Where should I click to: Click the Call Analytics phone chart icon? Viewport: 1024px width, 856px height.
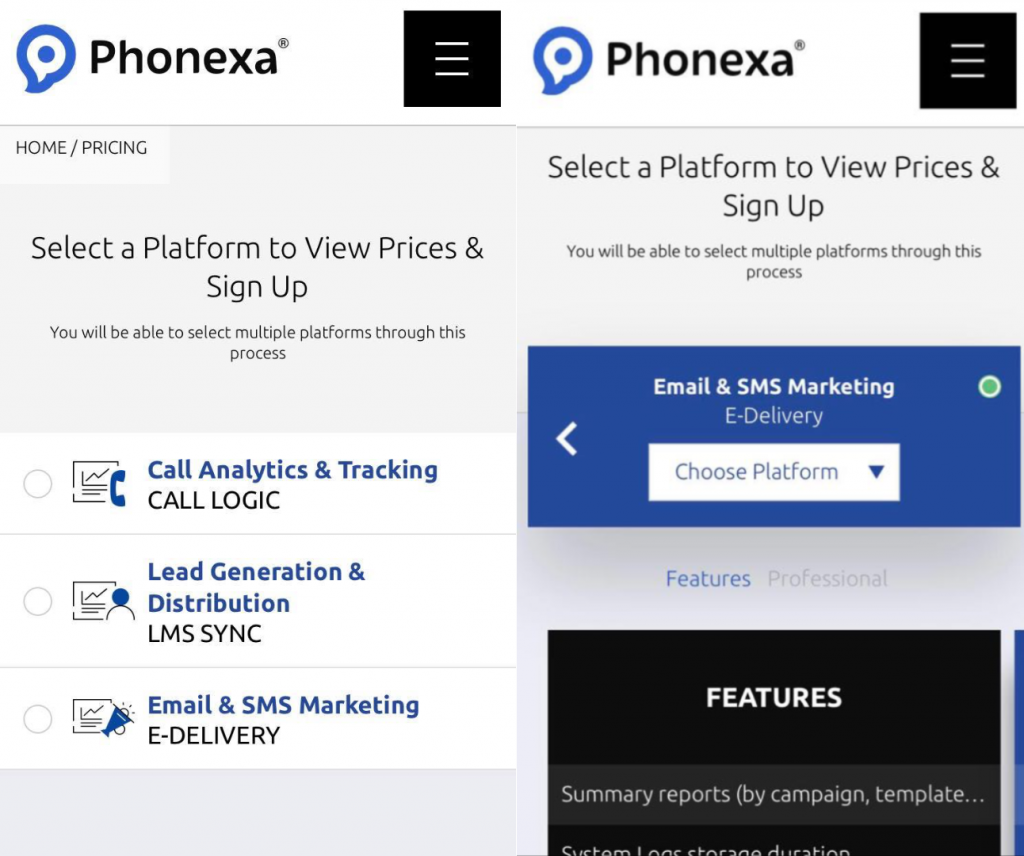(99, 484)
